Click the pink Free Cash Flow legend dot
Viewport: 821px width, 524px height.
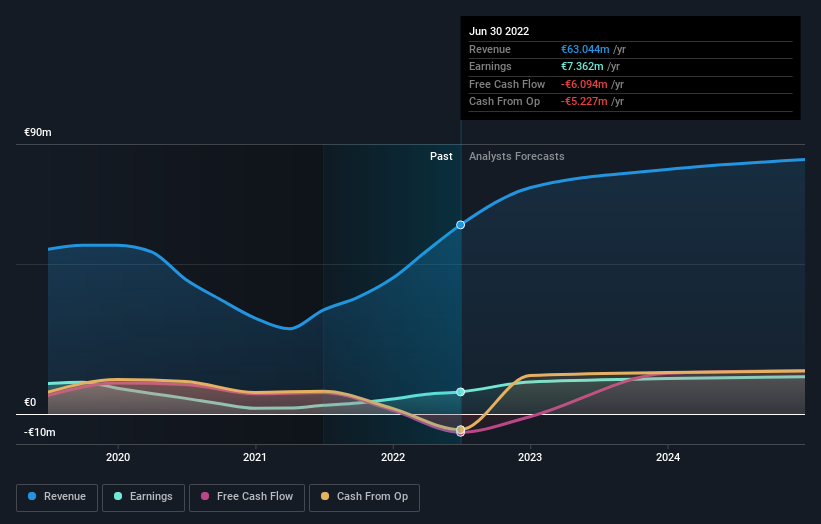point(205,496)
